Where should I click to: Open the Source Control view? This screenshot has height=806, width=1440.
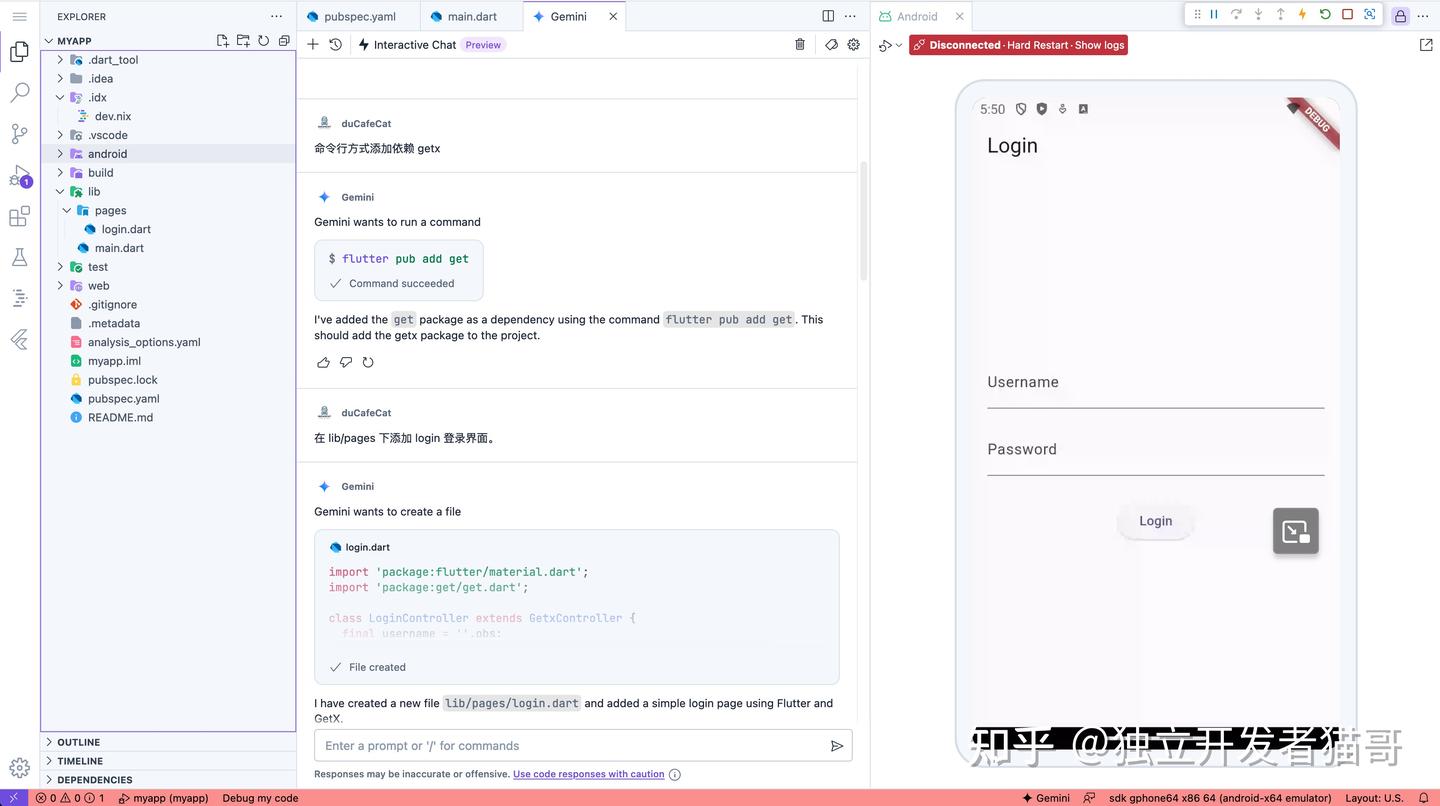19,134
